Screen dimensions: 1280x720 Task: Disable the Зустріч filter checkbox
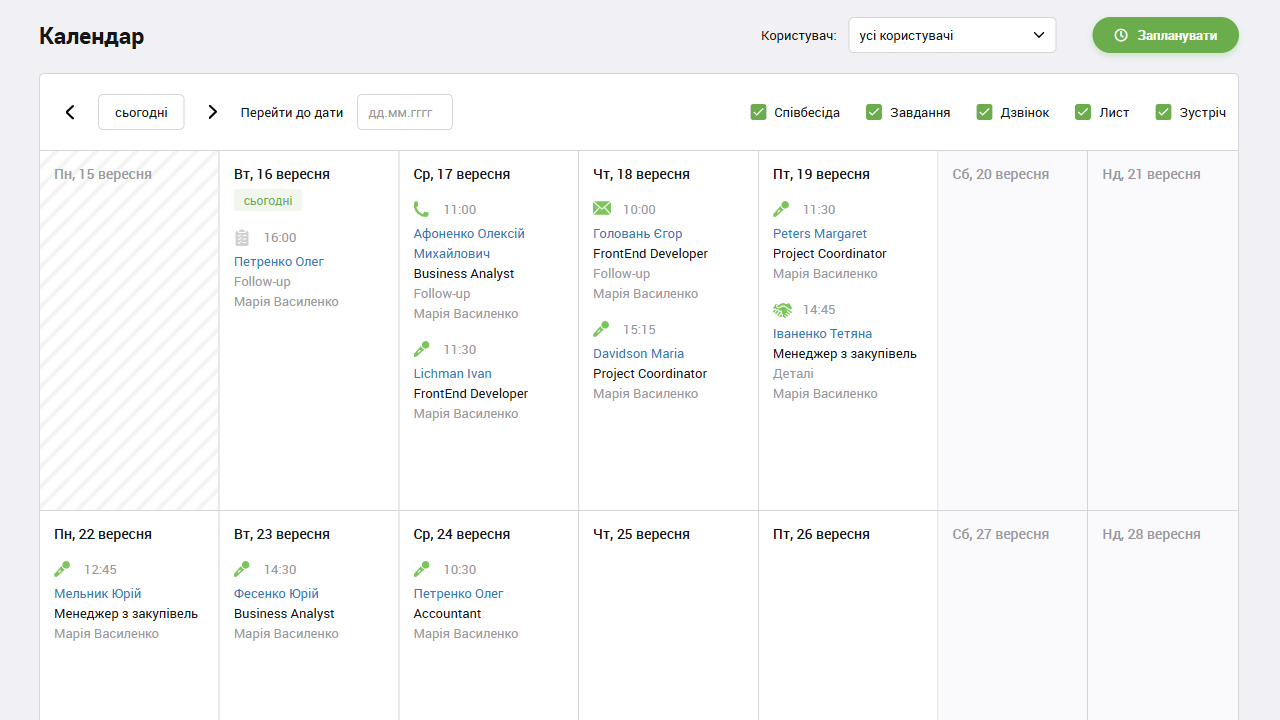[x=1163, y=112]
